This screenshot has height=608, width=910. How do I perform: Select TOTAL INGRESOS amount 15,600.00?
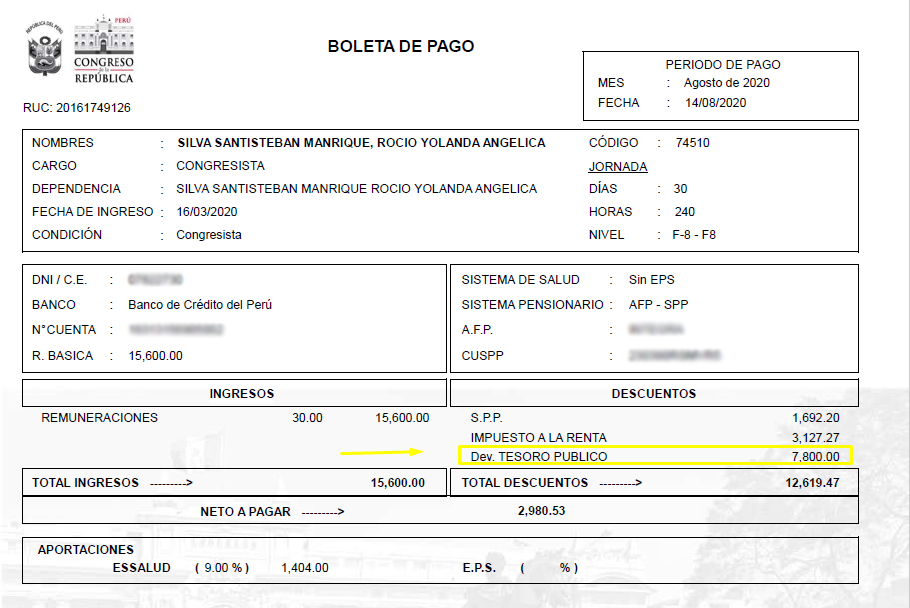point(398,483)
